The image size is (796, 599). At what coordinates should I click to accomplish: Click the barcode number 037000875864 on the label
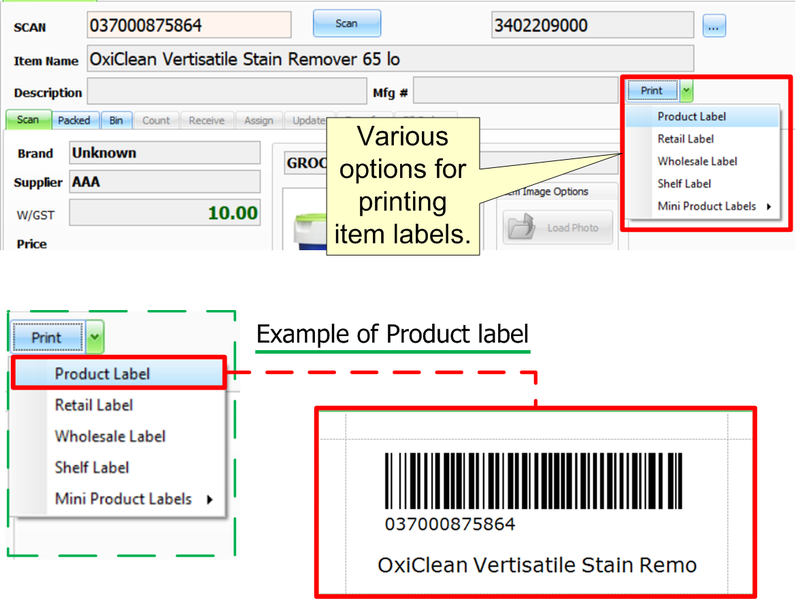click(x=450, y=524)
